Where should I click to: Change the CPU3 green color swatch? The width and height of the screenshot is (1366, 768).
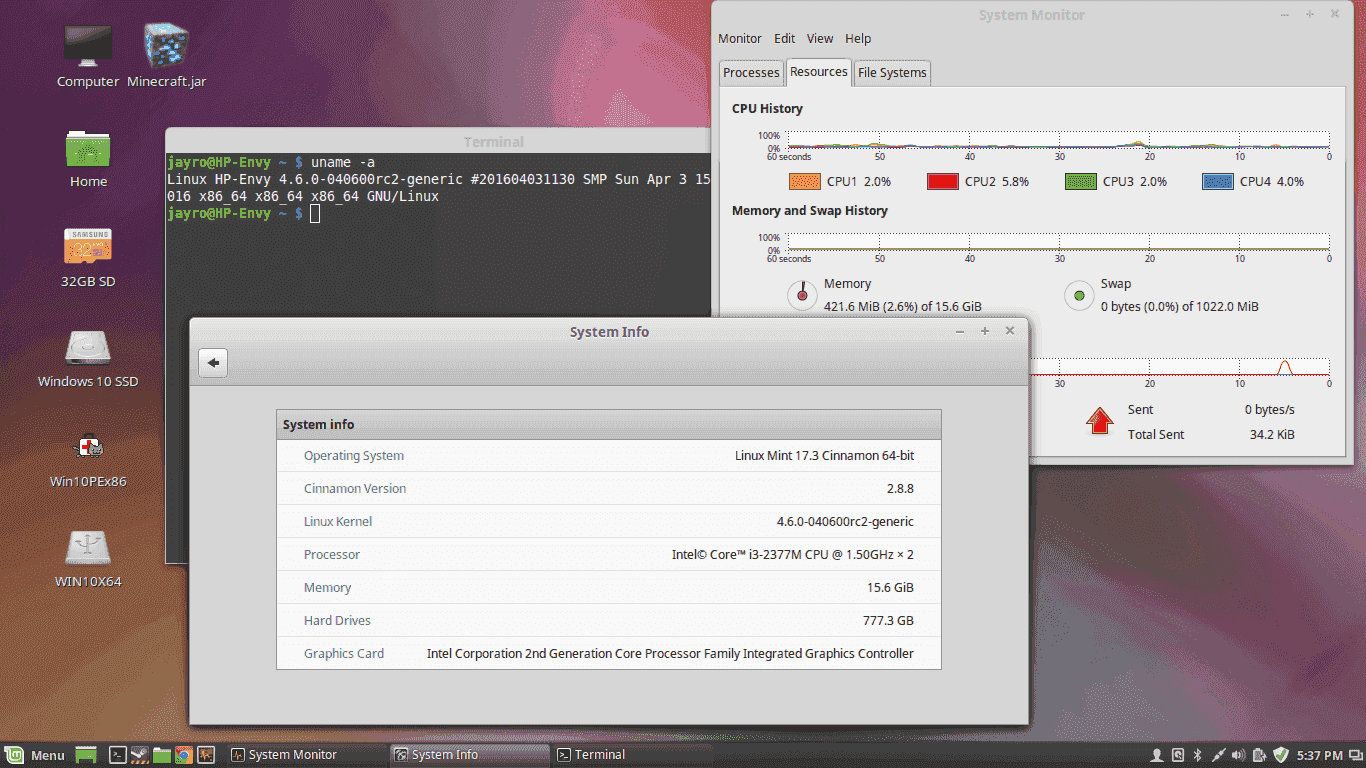[x=1081, y=182]
